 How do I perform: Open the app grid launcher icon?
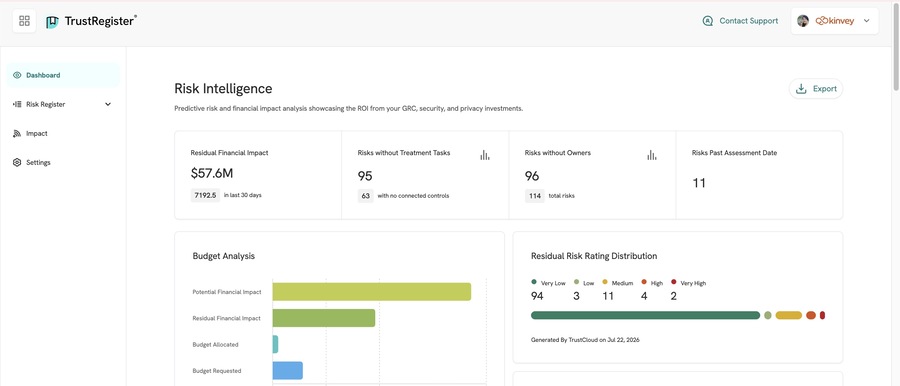point(24,21)
